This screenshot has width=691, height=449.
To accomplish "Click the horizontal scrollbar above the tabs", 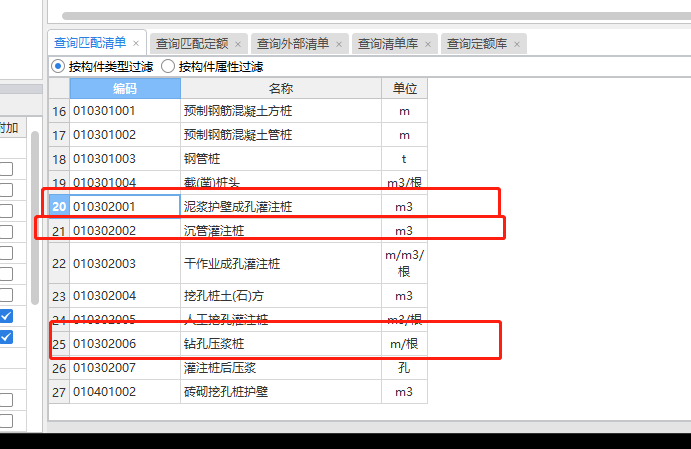I will click(x=376, y=16).
